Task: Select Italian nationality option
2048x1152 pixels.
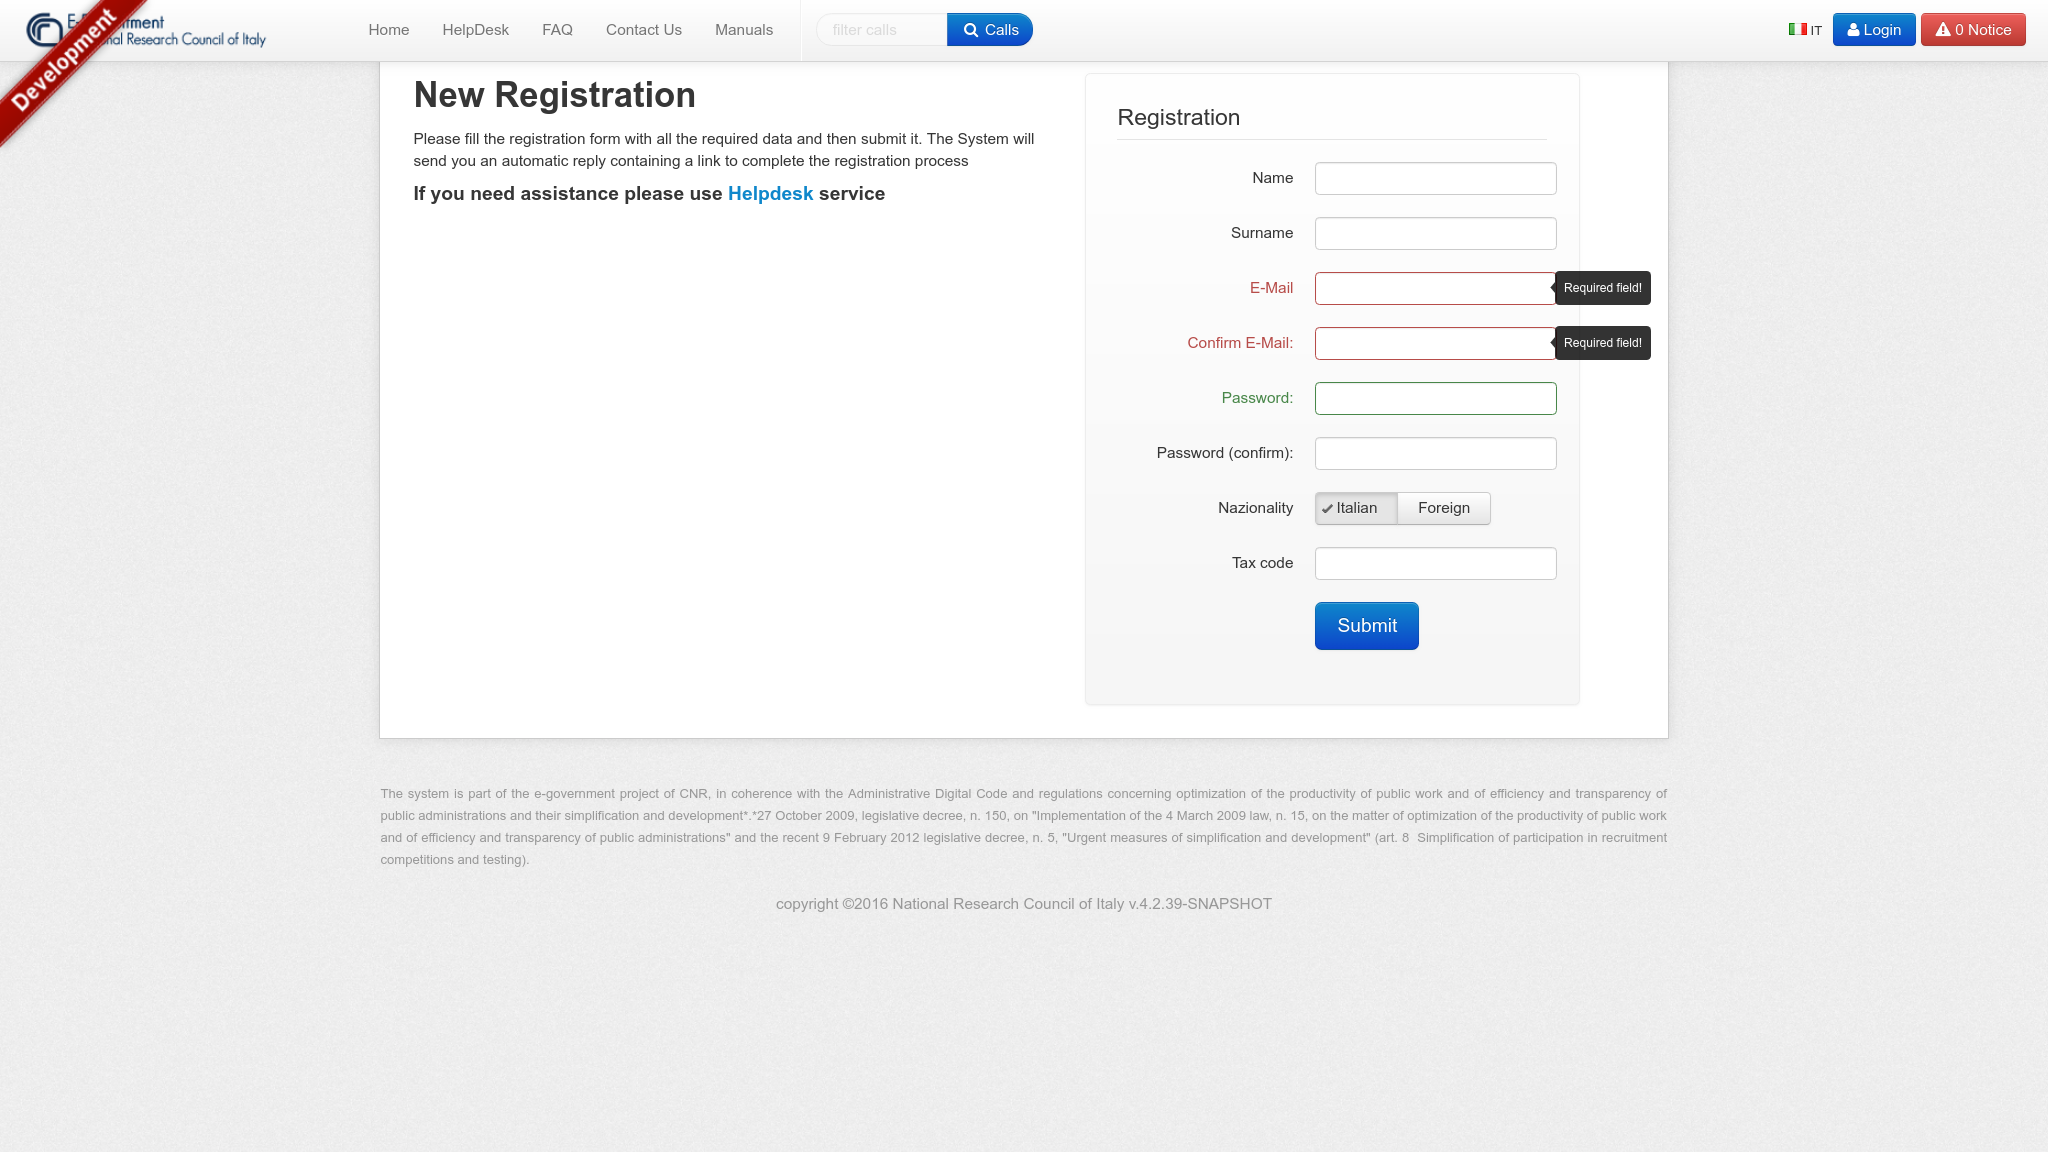Action: [1355, 508]
